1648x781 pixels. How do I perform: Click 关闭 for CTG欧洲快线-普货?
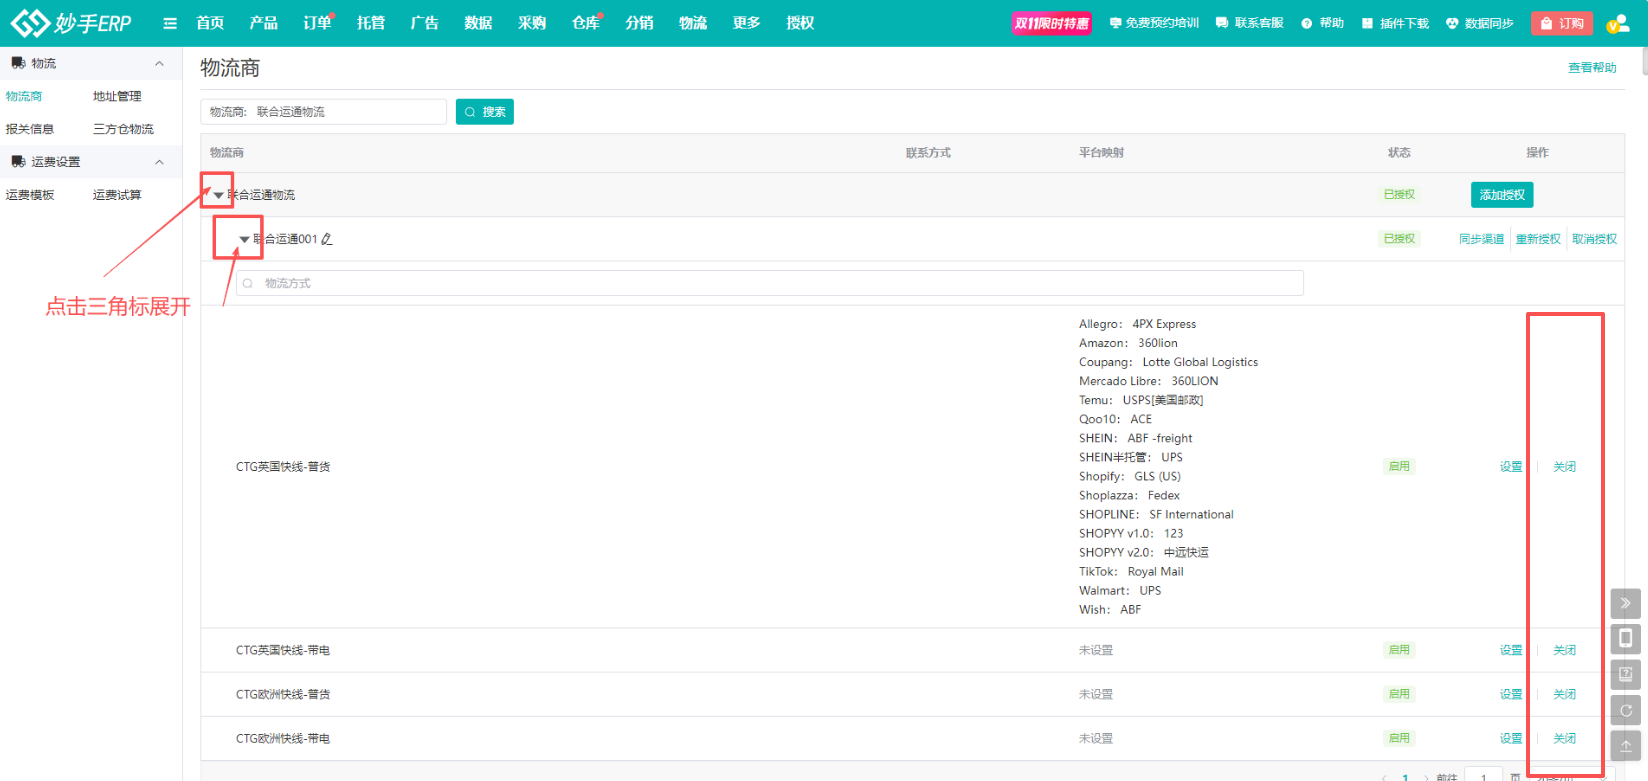tap(1565, 694)
